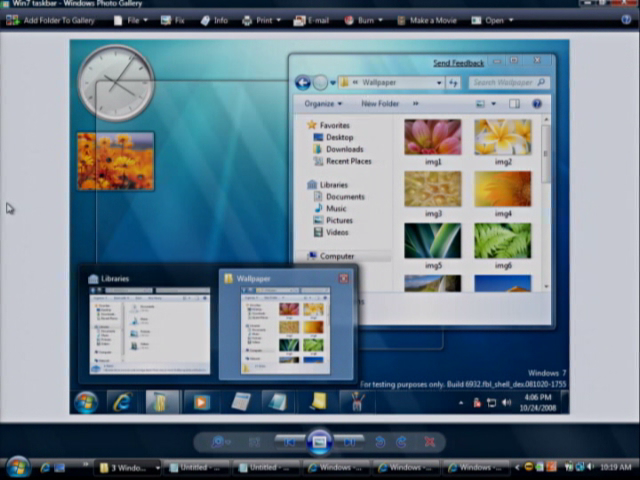Open the Fix panel in Photo Gallery

pyautogui.click(x=173, y=20)
